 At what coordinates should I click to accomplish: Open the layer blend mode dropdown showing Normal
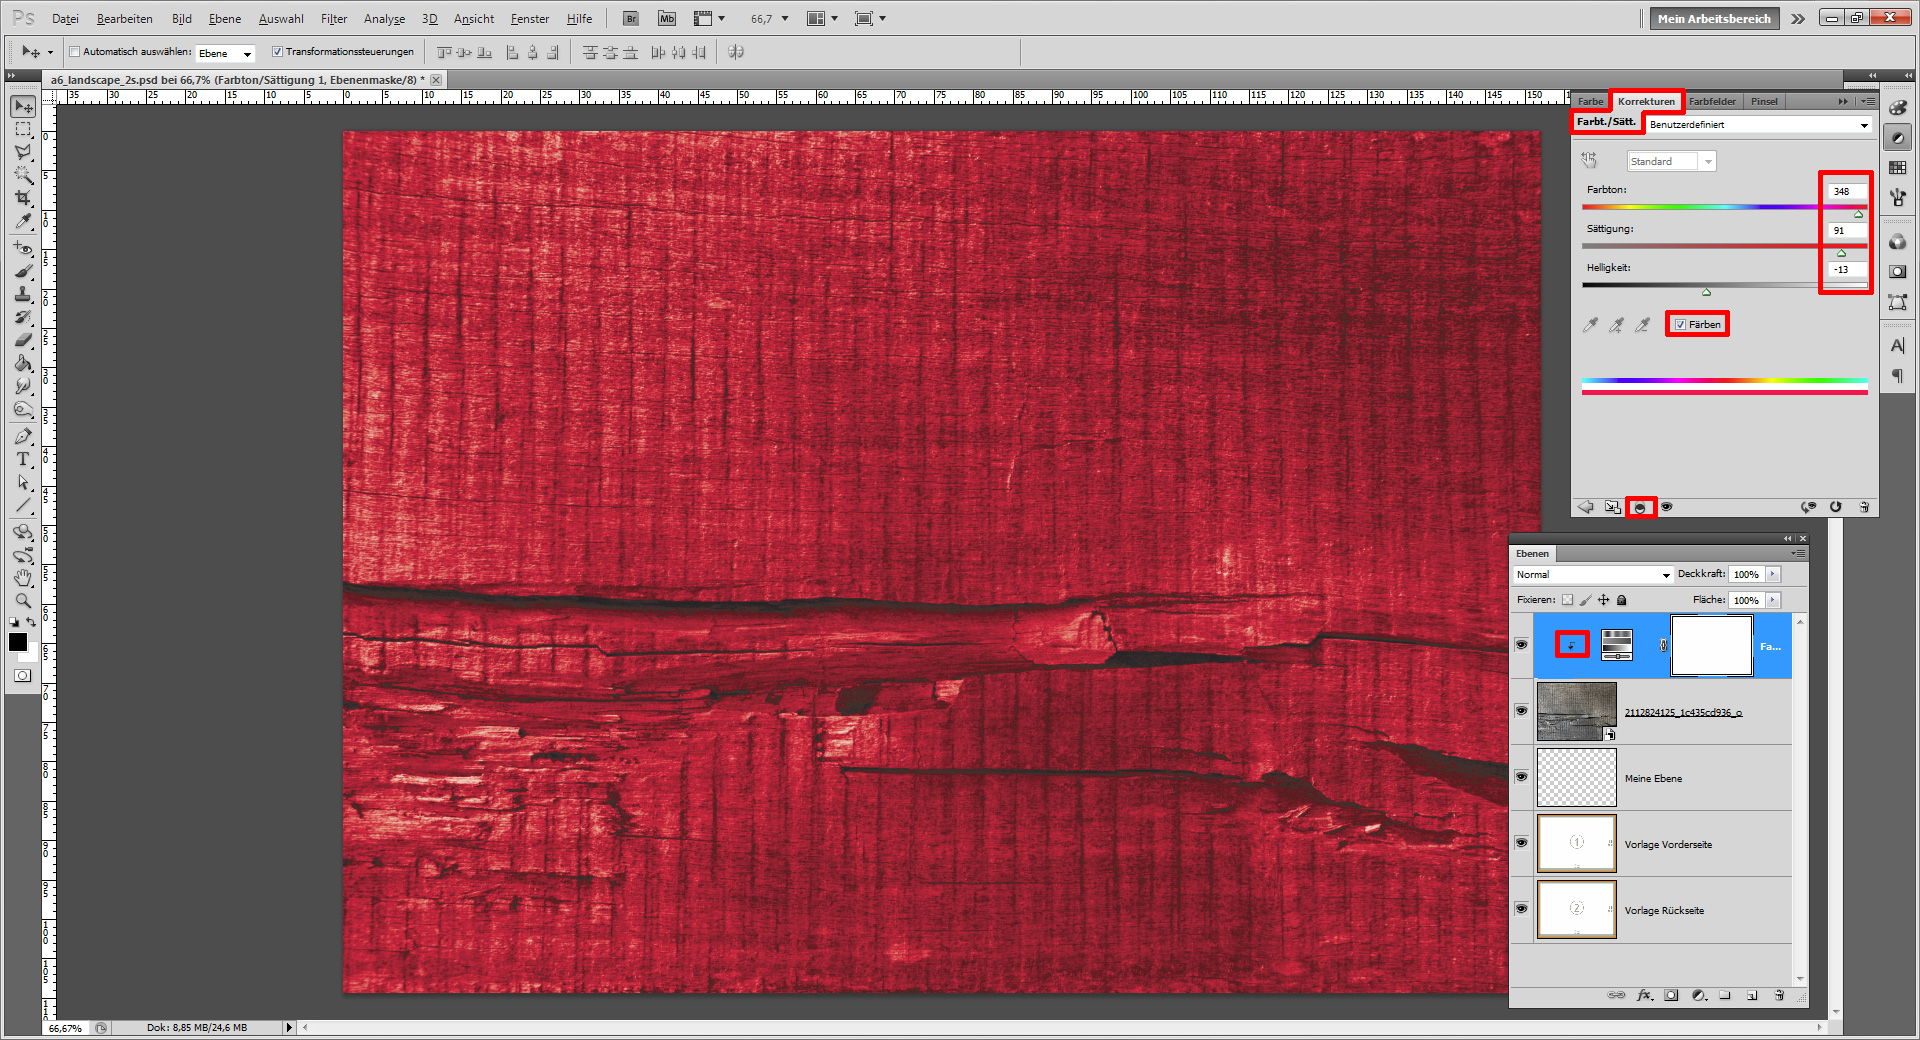pyautogui.click(x=1592, y=574)
